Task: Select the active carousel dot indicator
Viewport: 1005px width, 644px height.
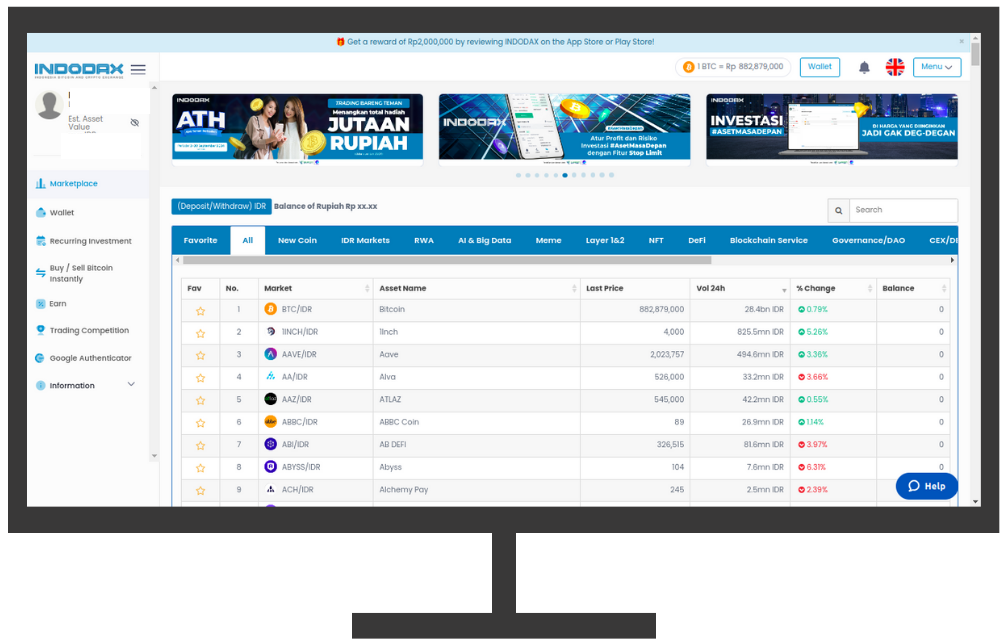Action: [565, 175]
